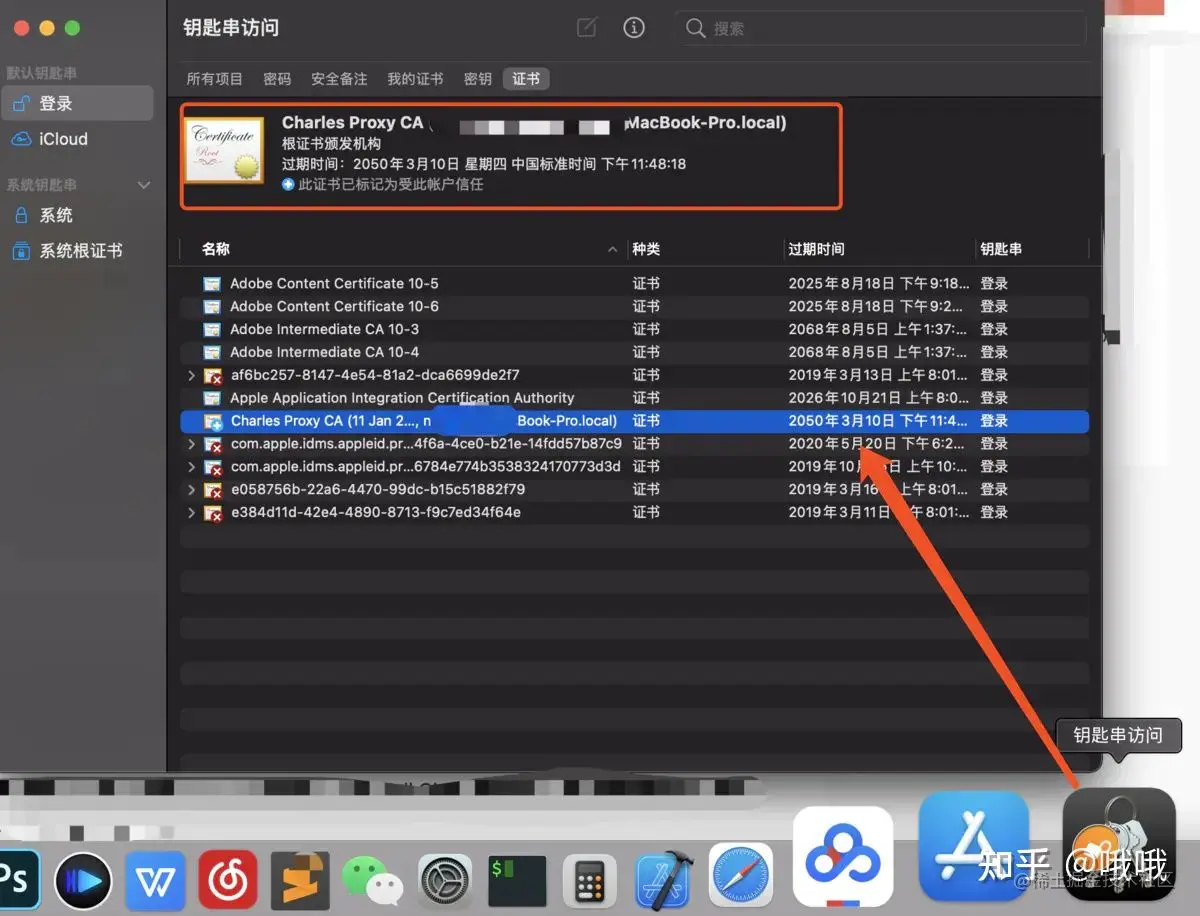Image resolution: width=1200 pixels, height=916 pixels.
Task: Click certificate icon of Adobe Intermediate CA 10-4
Action: point(212,352)
